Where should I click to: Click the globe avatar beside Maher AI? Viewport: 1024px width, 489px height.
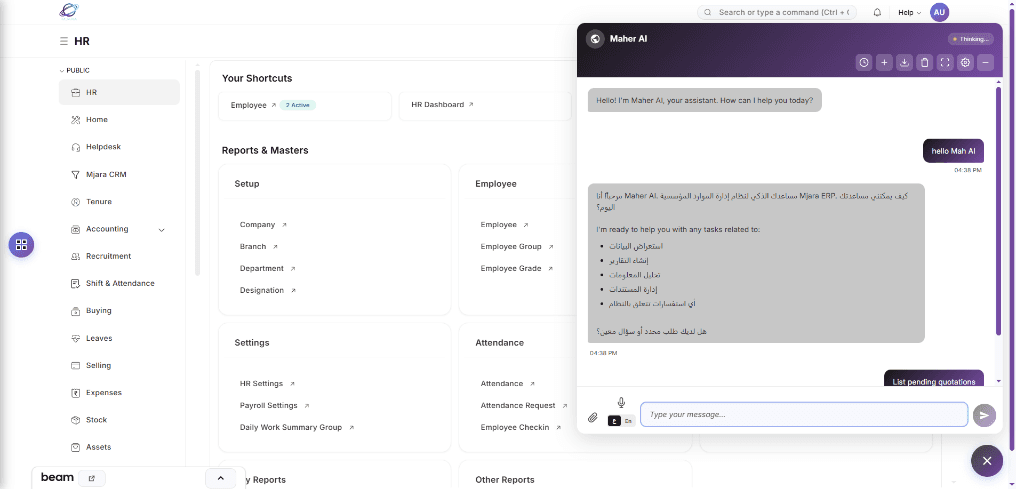[x=595, y=39]
